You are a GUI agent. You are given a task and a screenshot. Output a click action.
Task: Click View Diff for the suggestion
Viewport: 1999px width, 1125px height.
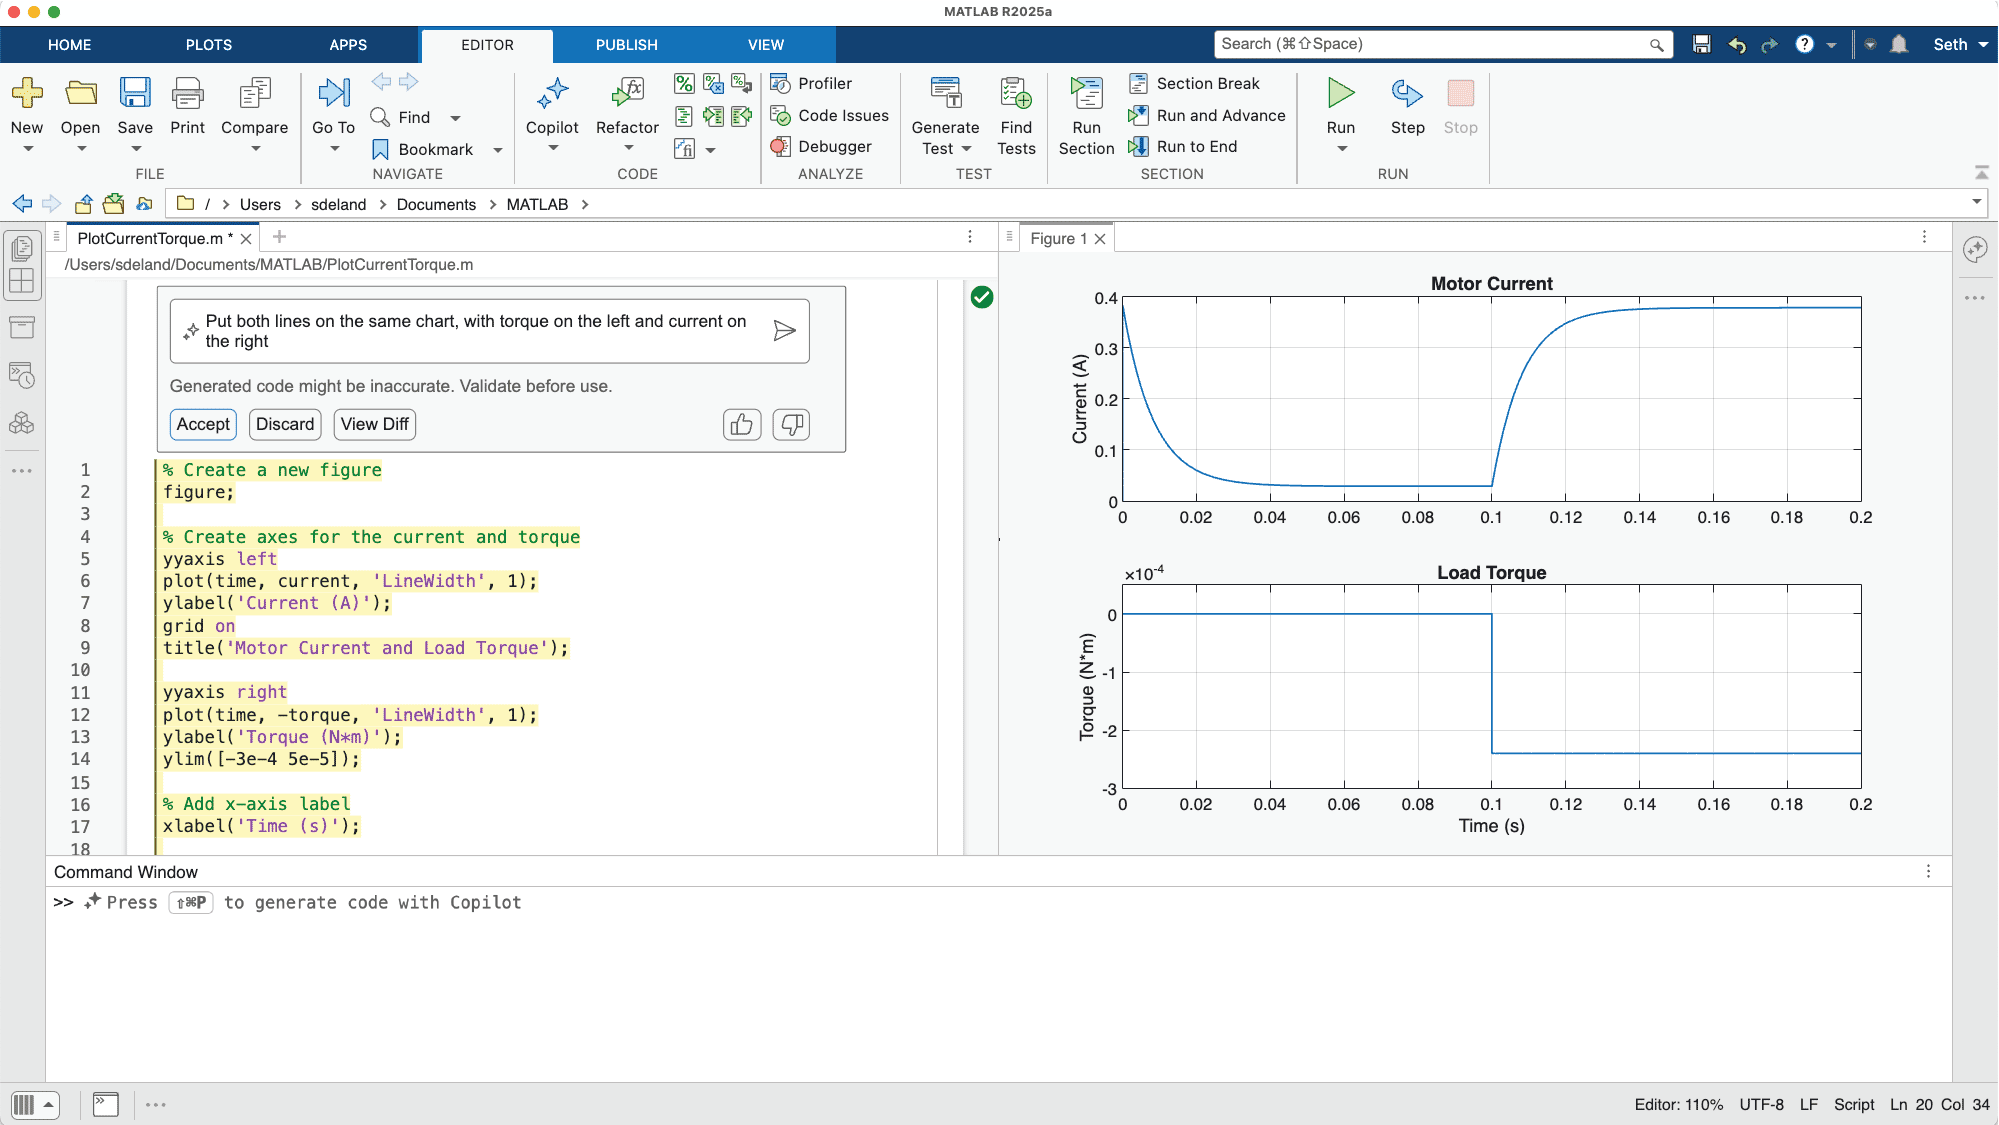pyautogui.click(x=374, y=424)
